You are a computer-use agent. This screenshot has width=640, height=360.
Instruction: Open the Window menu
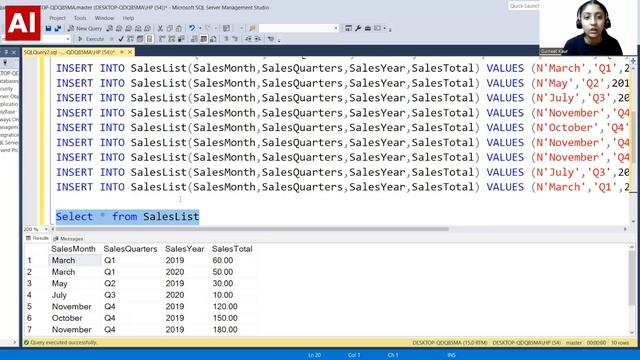[x=104, y=18]
